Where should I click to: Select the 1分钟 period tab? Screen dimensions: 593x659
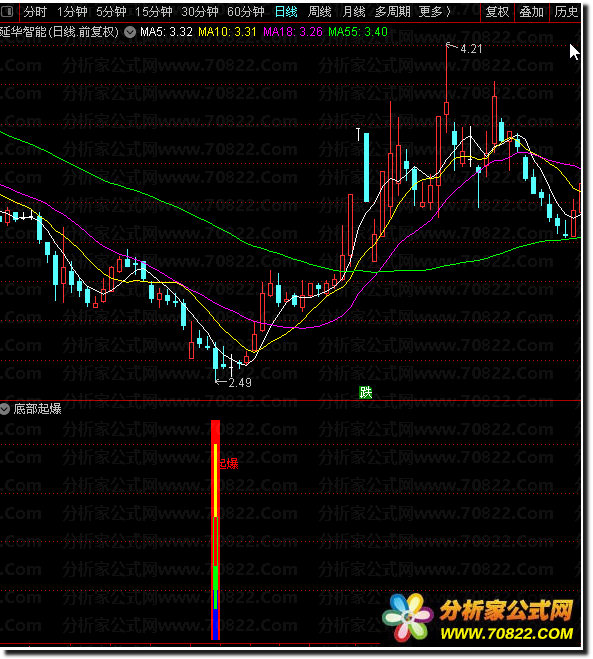coord(72,12)
